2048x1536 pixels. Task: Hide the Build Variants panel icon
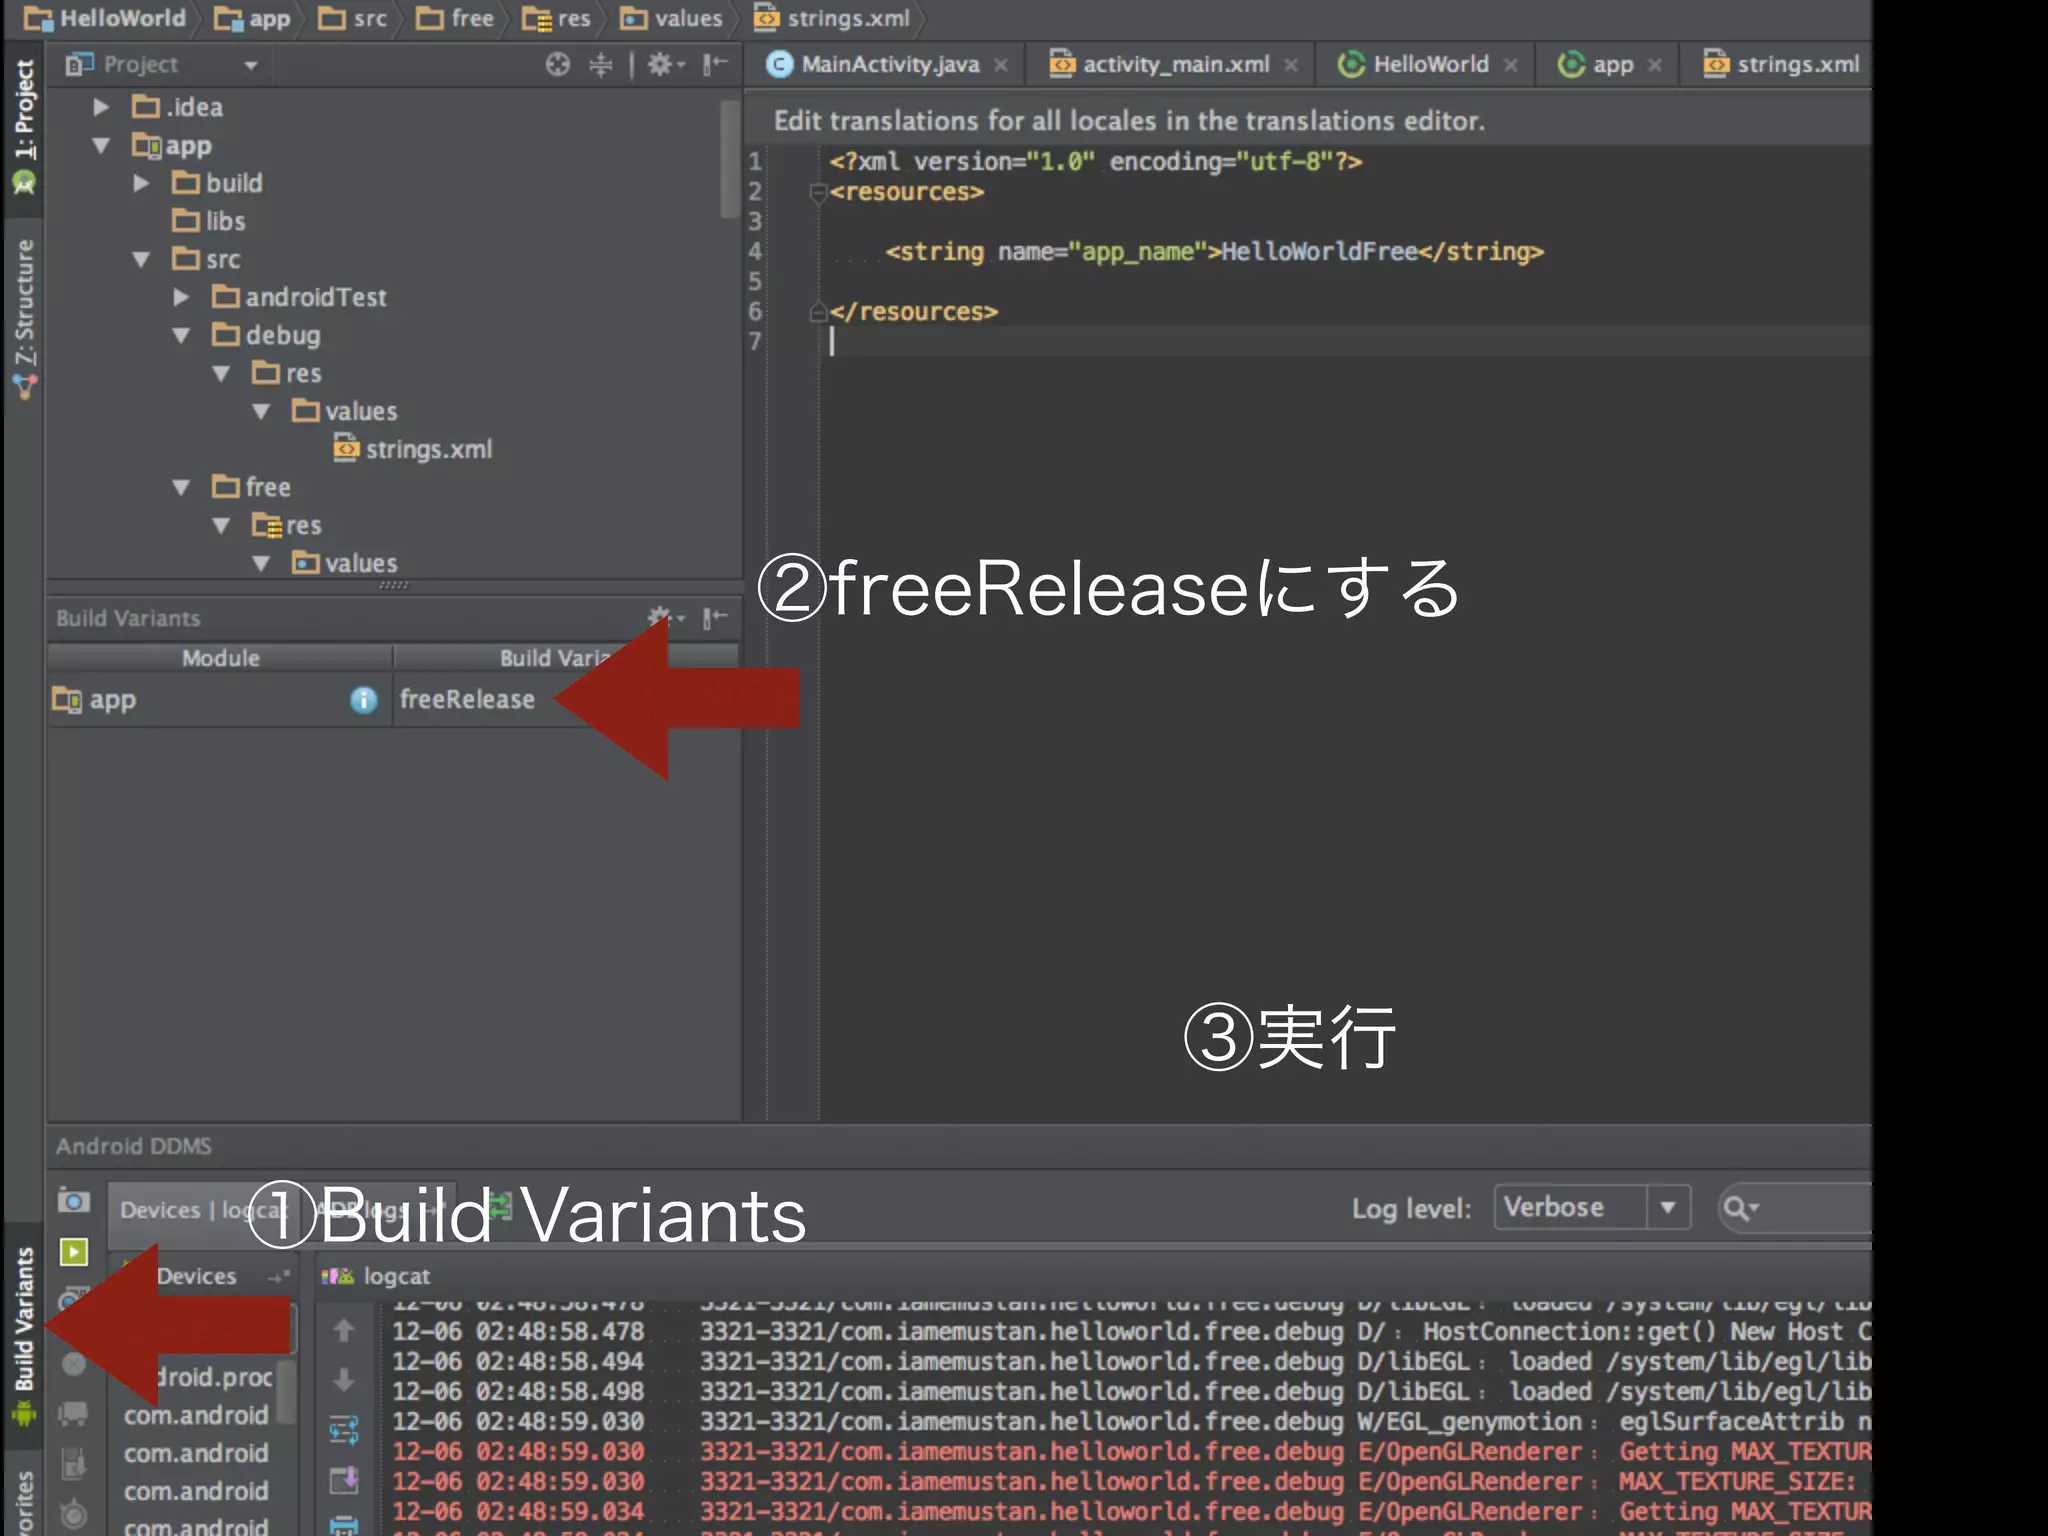click(715, 618)
